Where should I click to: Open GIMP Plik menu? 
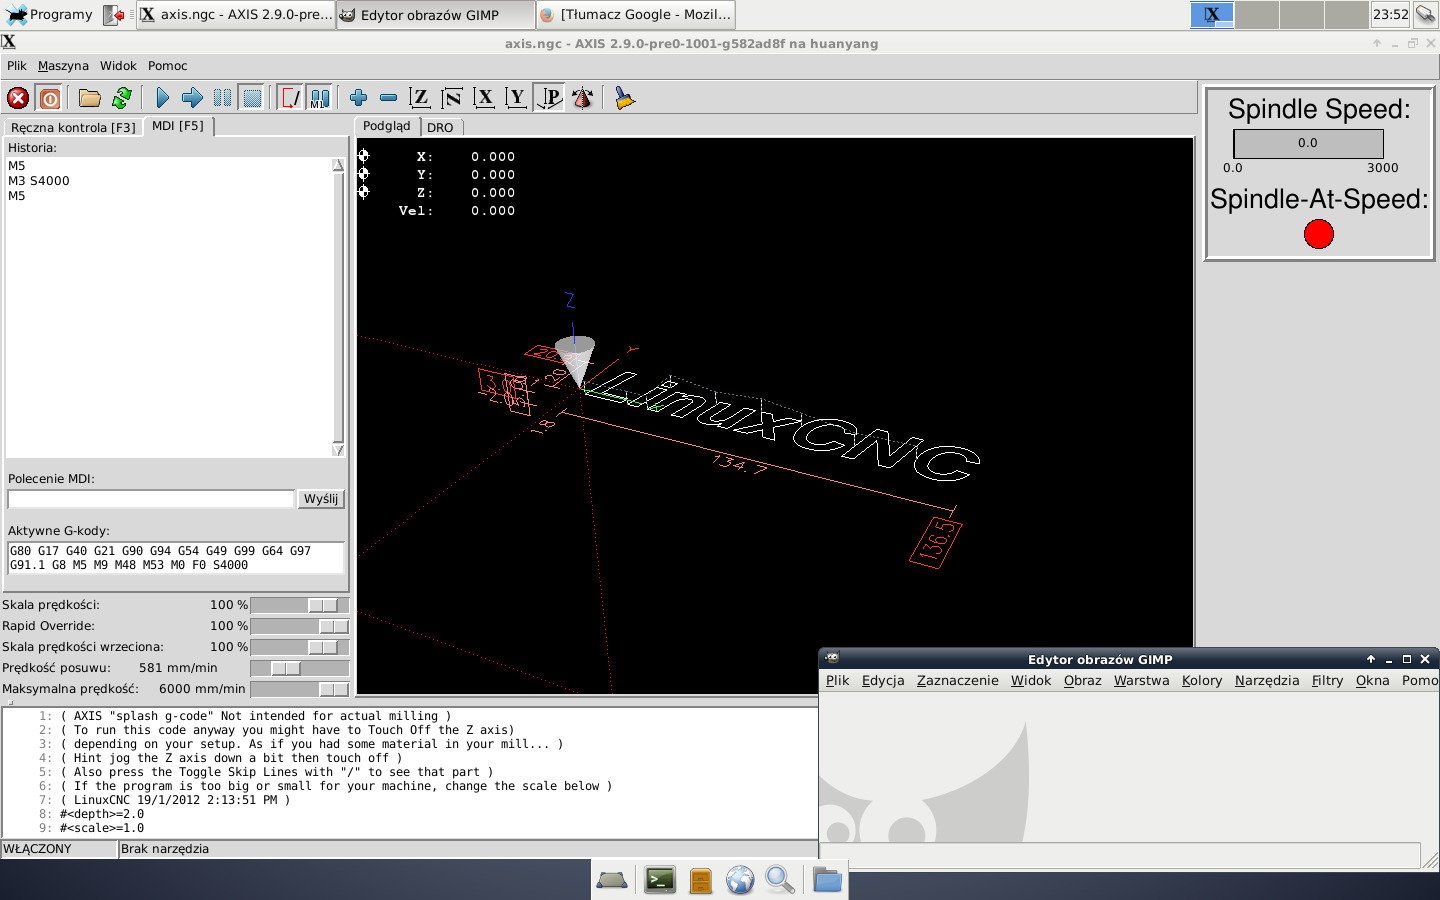coord(837,681)
